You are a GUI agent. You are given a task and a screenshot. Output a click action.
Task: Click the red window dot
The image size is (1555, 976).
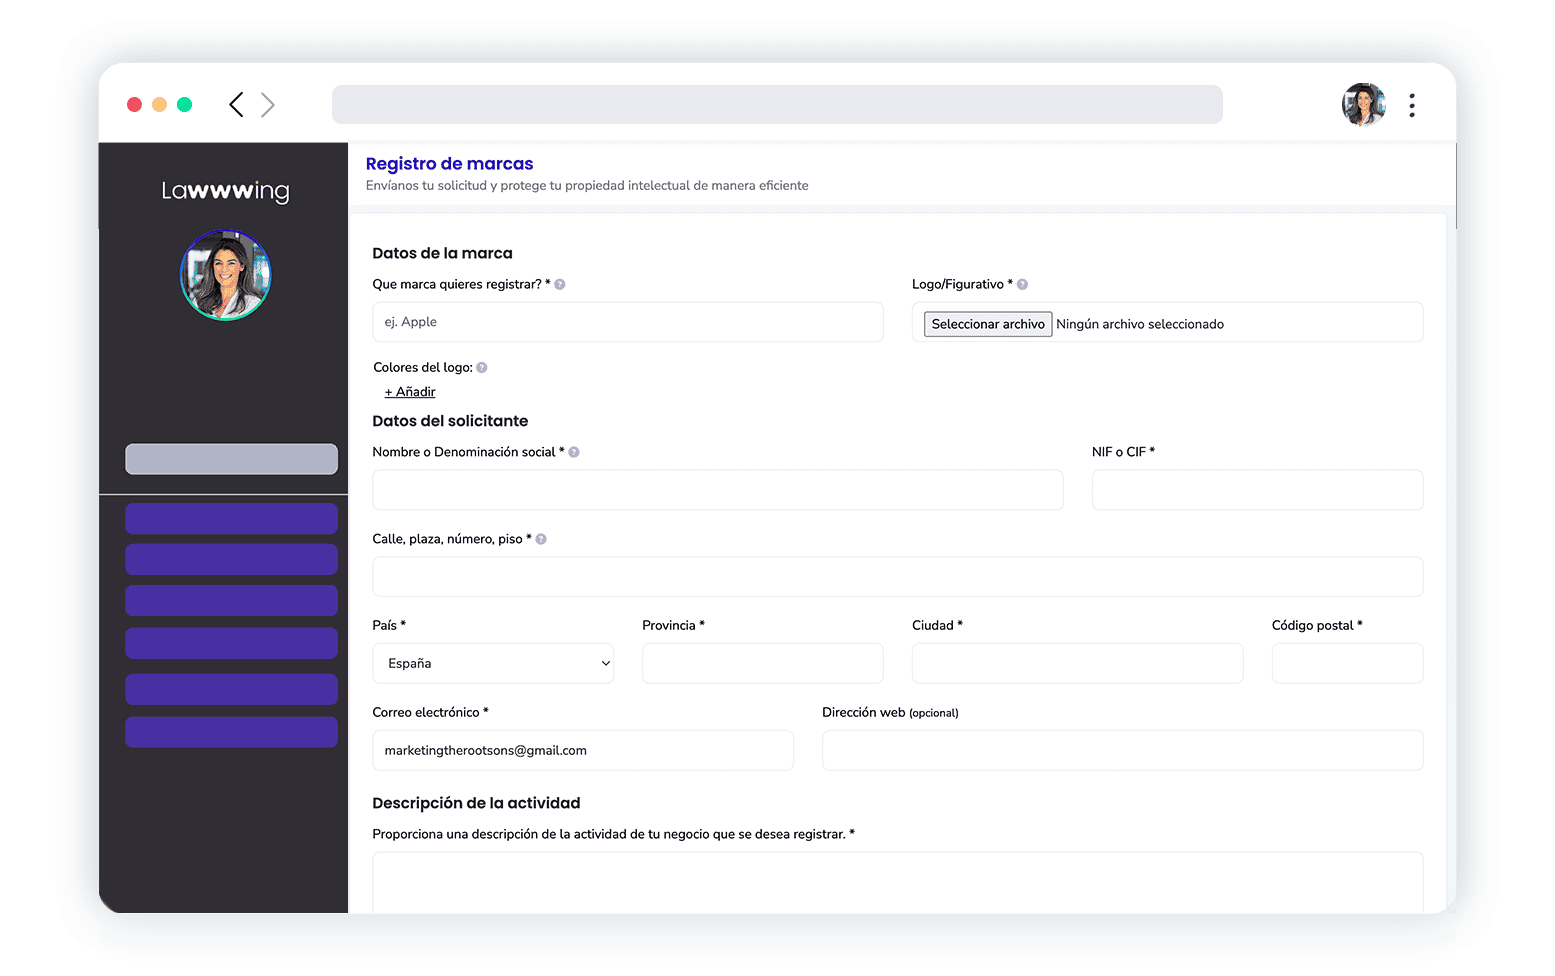[x=134, y=105]
